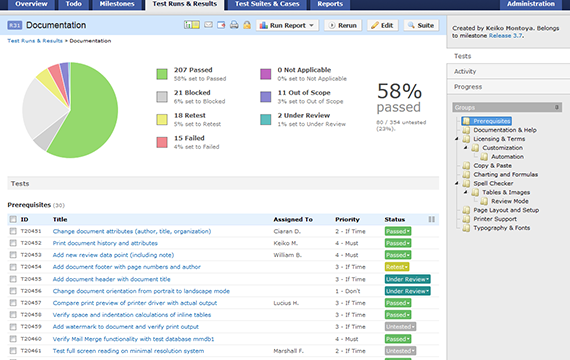Image resolution: width=570 pixels, height=360 pixels.
Task: Click the Tables & Images folder icon
Action: (475, 192)
